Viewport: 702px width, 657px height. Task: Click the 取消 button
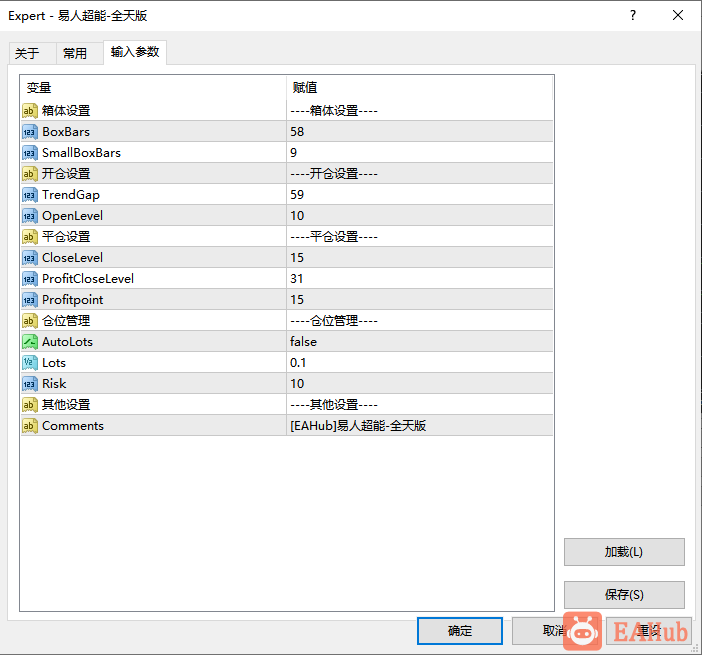554,631
